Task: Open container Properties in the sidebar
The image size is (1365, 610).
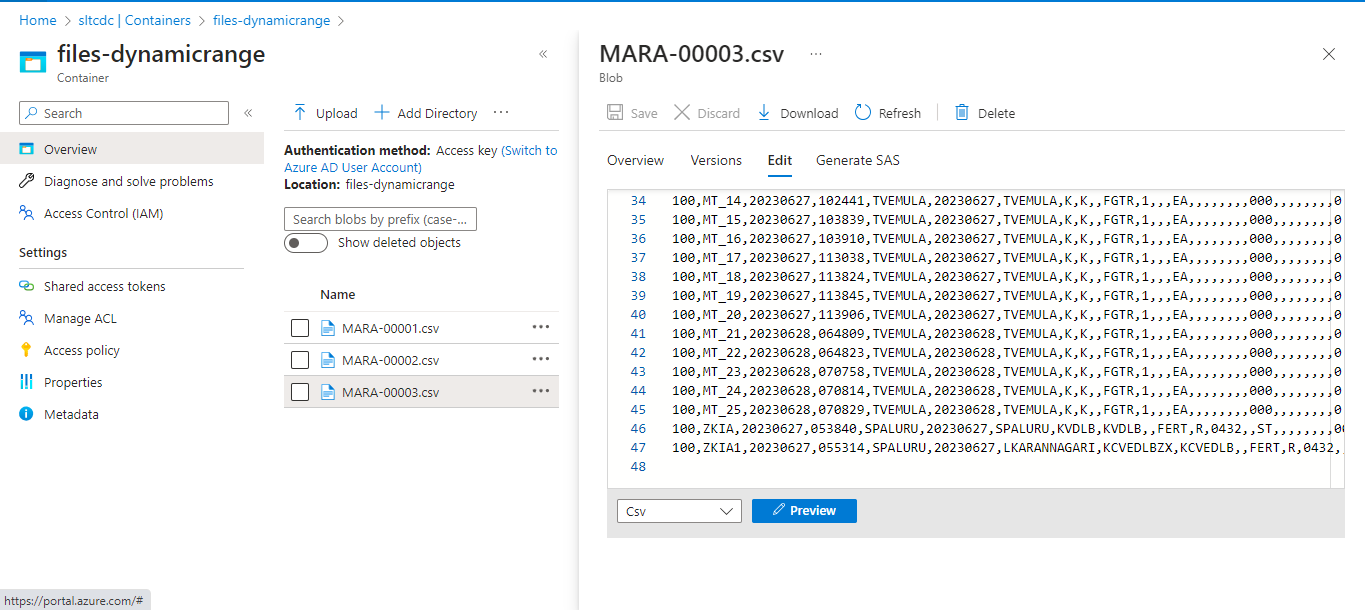Action: (x=72, y=382)
